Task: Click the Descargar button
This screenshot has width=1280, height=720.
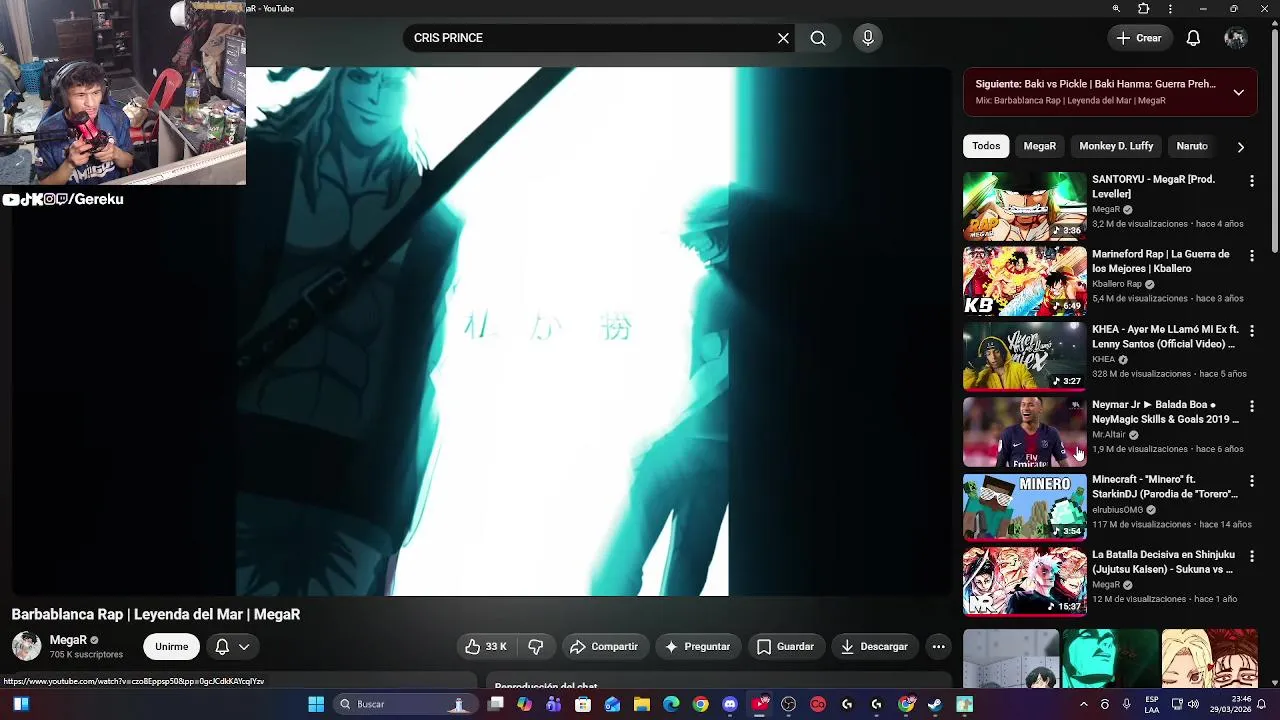Action: click(x=874, y=647)
